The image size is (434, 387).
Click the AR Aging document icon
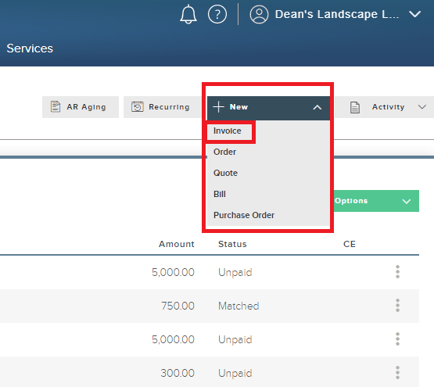55,107
